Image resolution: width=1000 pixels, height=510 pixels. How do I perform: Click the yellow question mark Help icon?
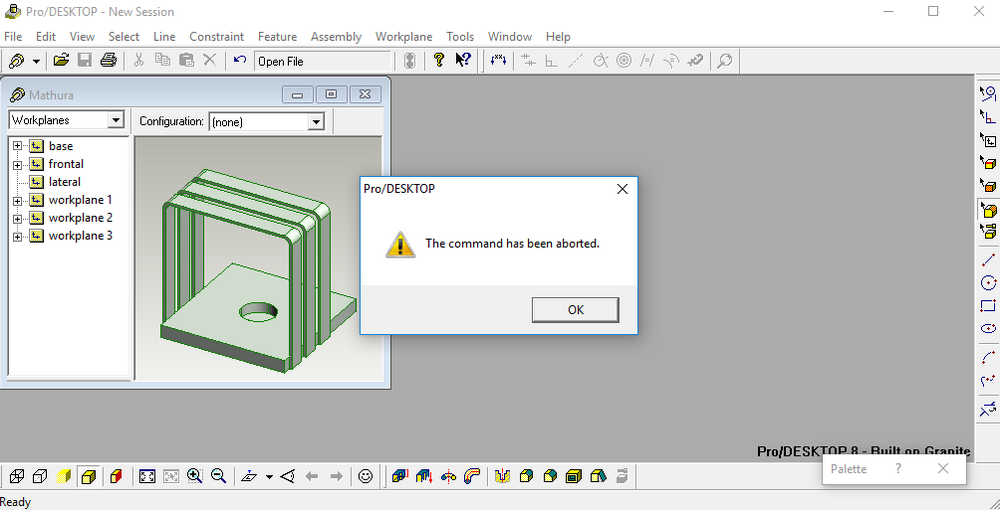pos(438,61)
